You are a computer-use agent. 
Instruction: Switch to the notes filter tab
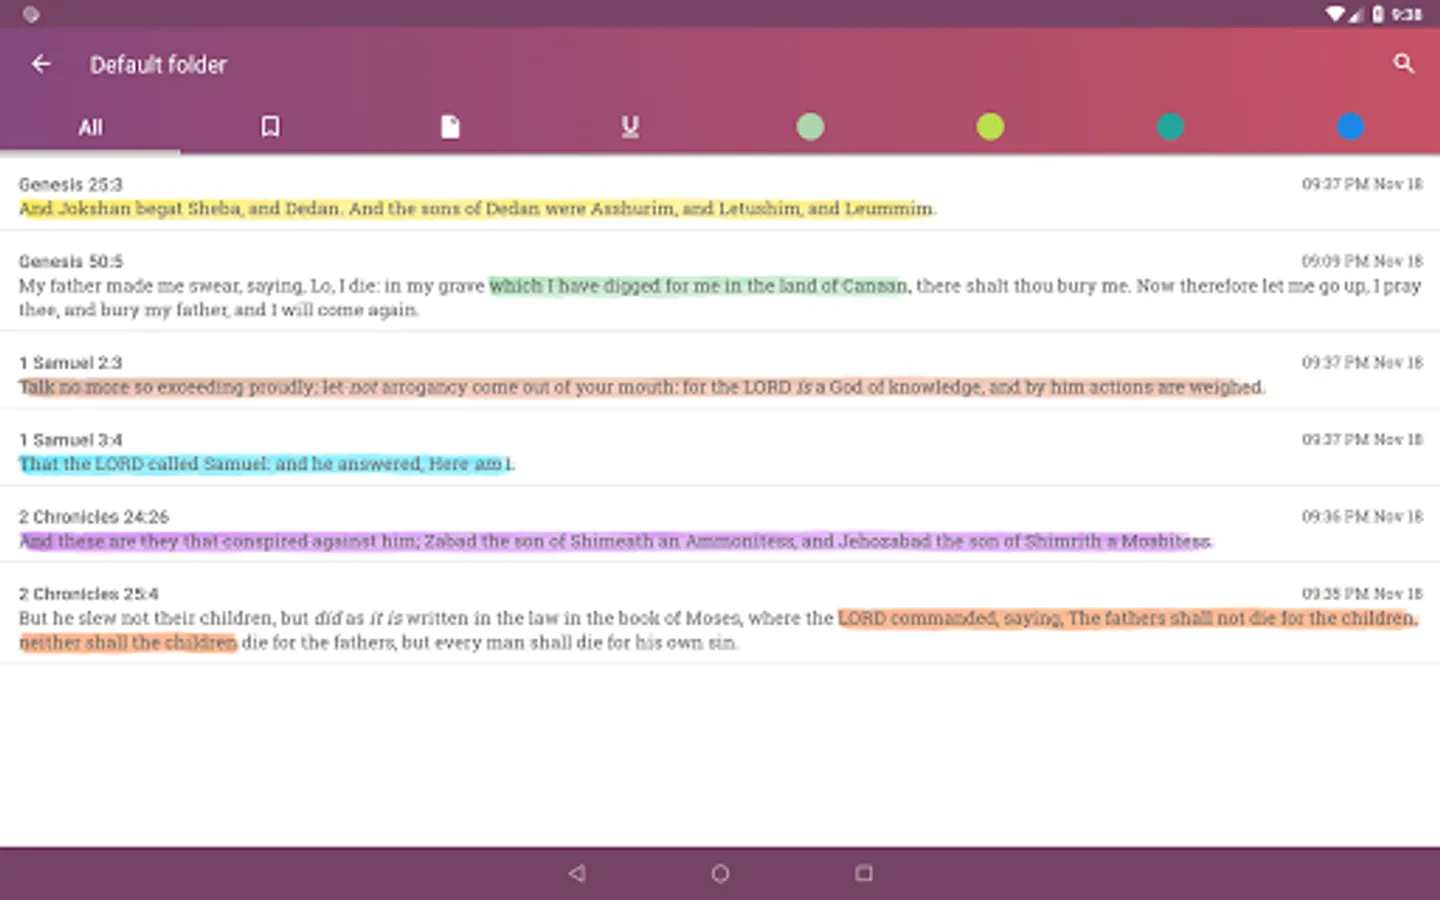coord(450,127)
